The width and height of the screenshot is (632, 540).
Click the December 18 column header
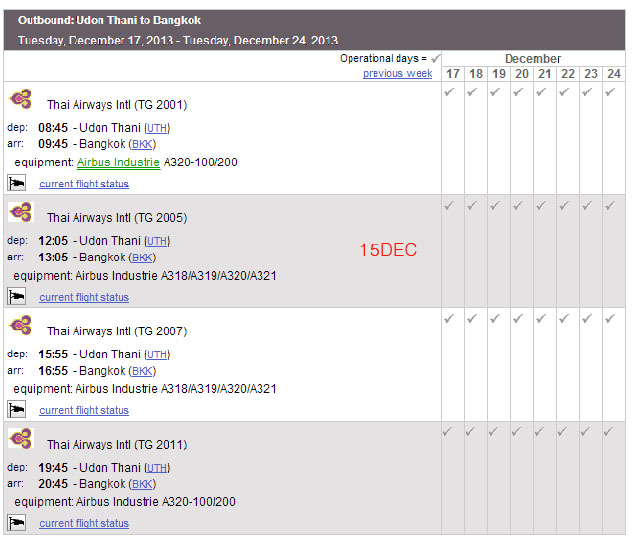(x=476, y=74)
